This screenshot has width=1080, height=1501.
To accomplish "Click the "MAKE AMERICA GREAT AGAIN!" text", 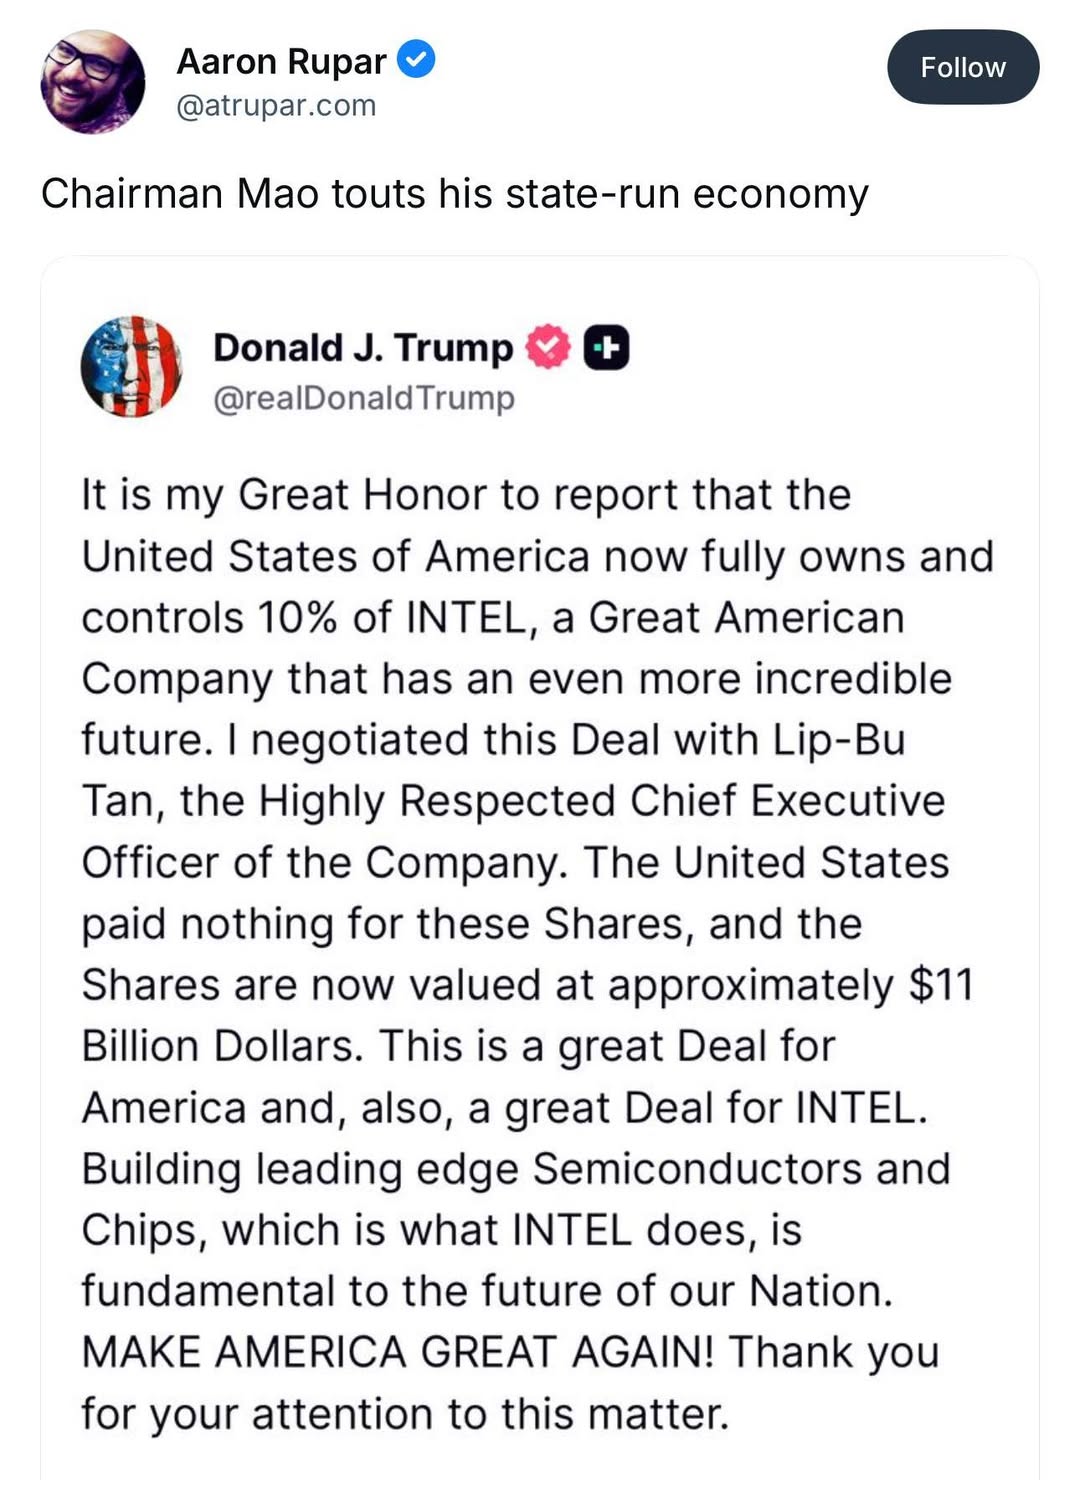I will 397,1352.
